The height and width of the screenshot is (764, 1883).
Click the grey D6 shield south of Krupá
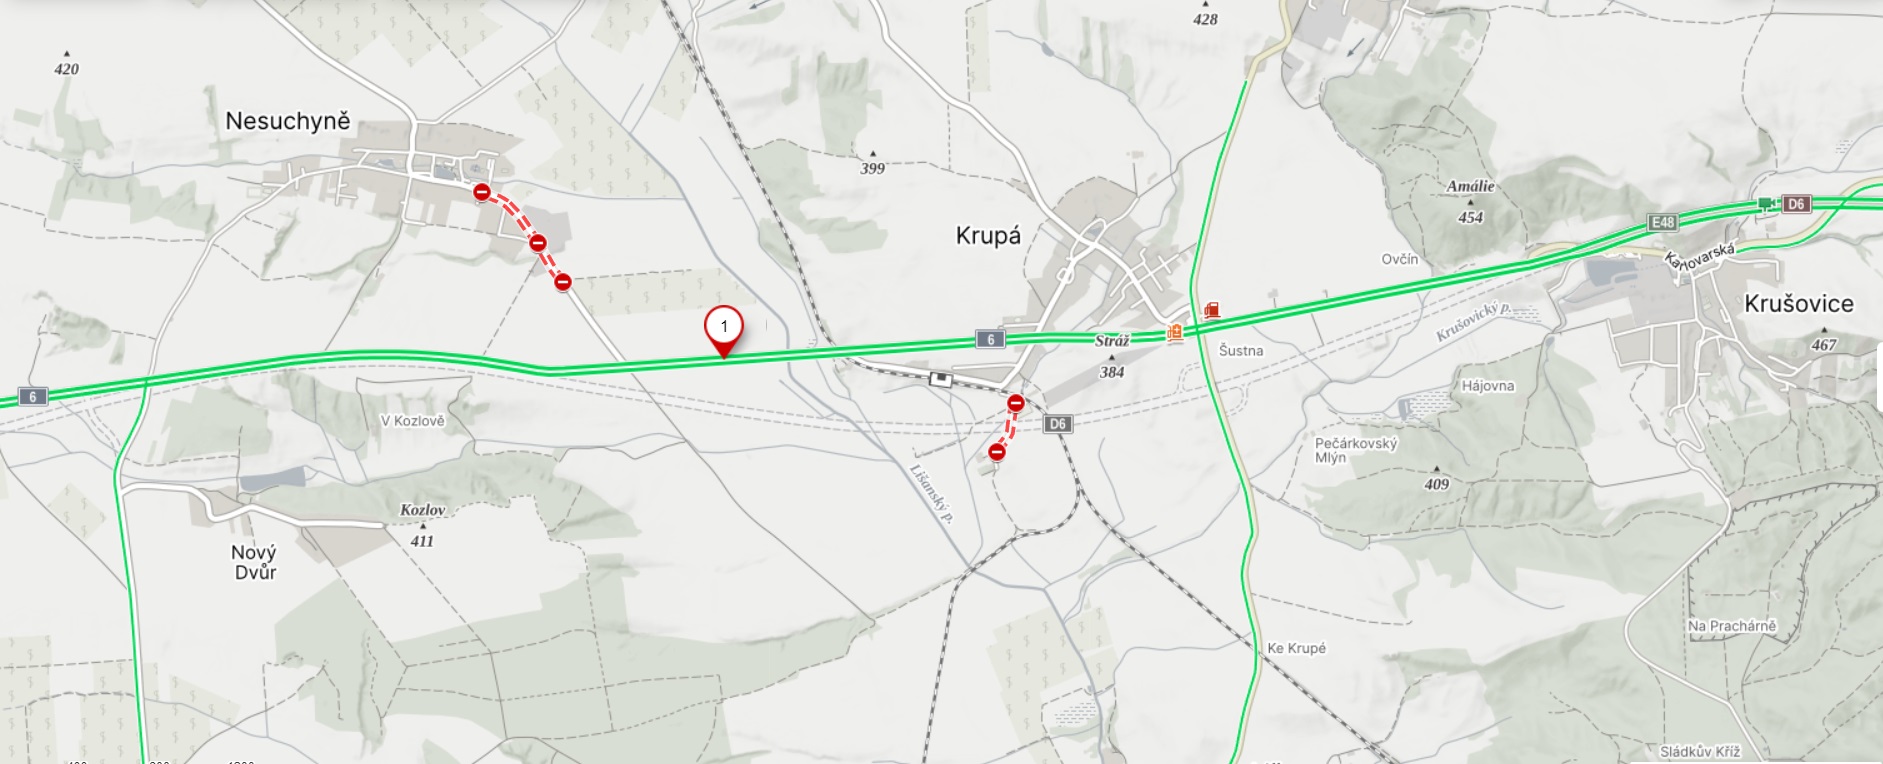tap(1057, 424)
